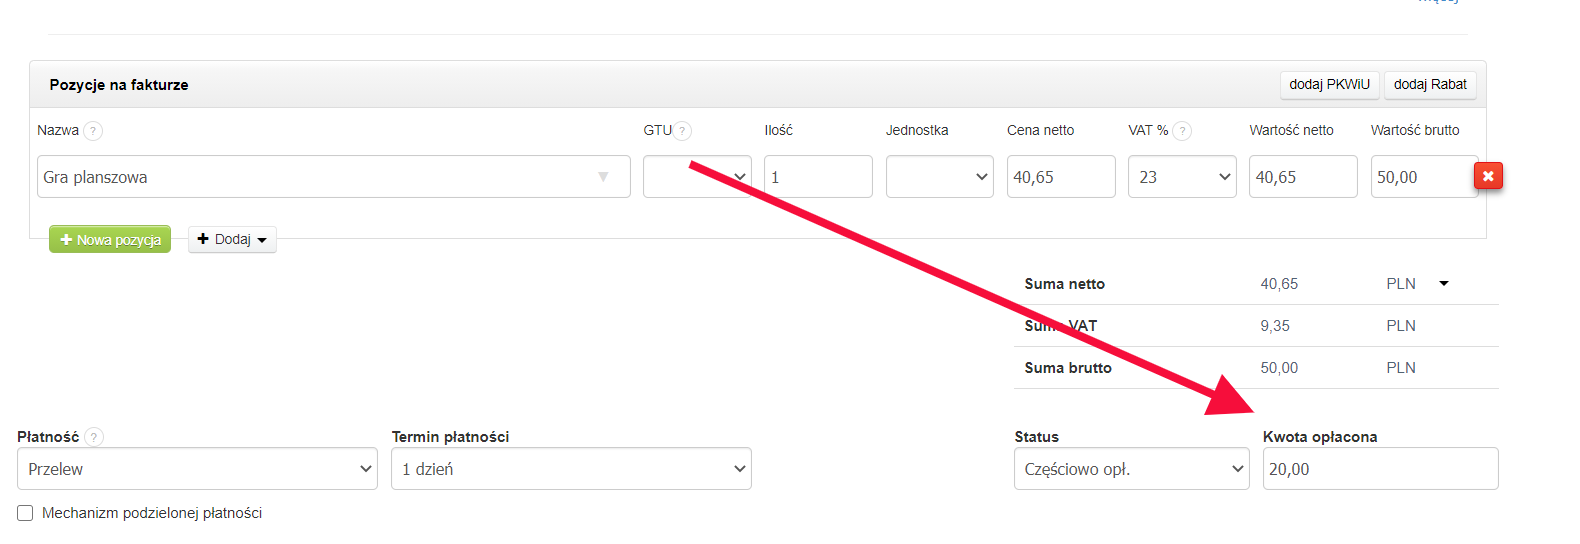
Task: Expand the PLN currency arrow
Action: point(1444,284)
